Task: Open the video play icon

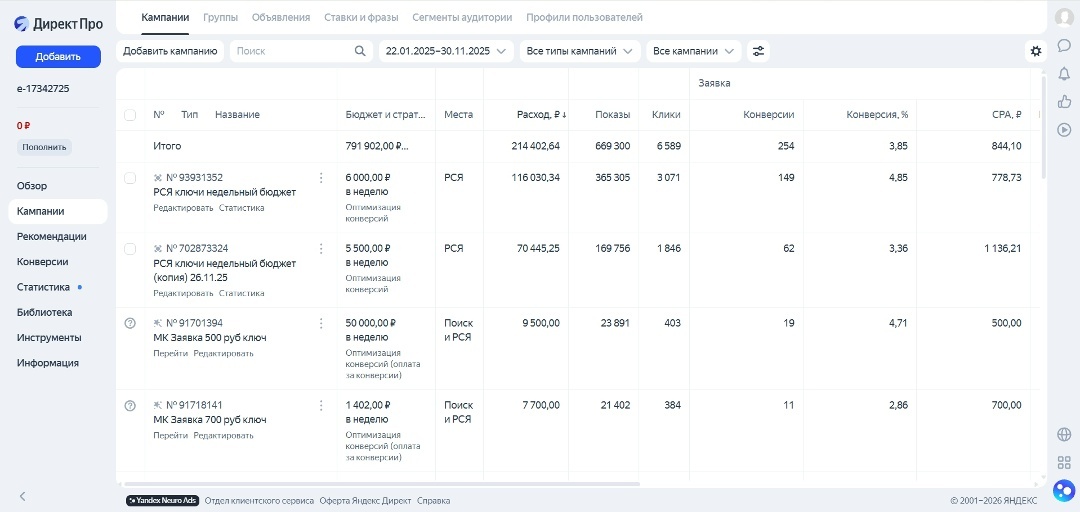Action: pos(1064,130)
